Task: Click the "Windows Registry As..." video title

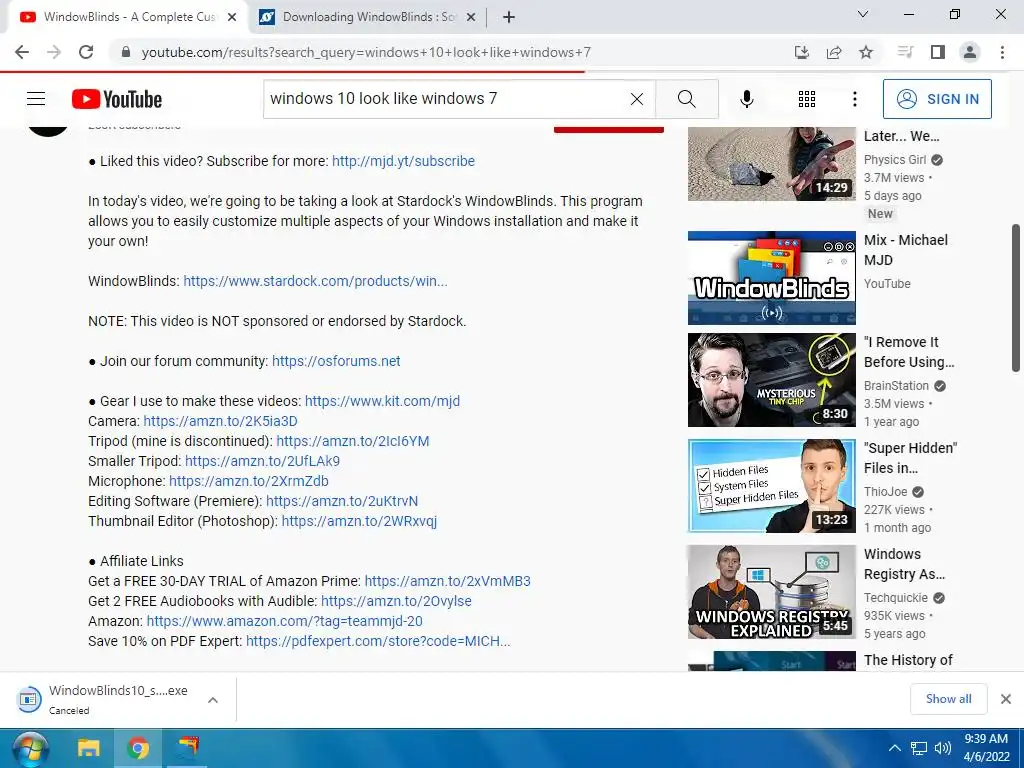Action: click(904, 564)
